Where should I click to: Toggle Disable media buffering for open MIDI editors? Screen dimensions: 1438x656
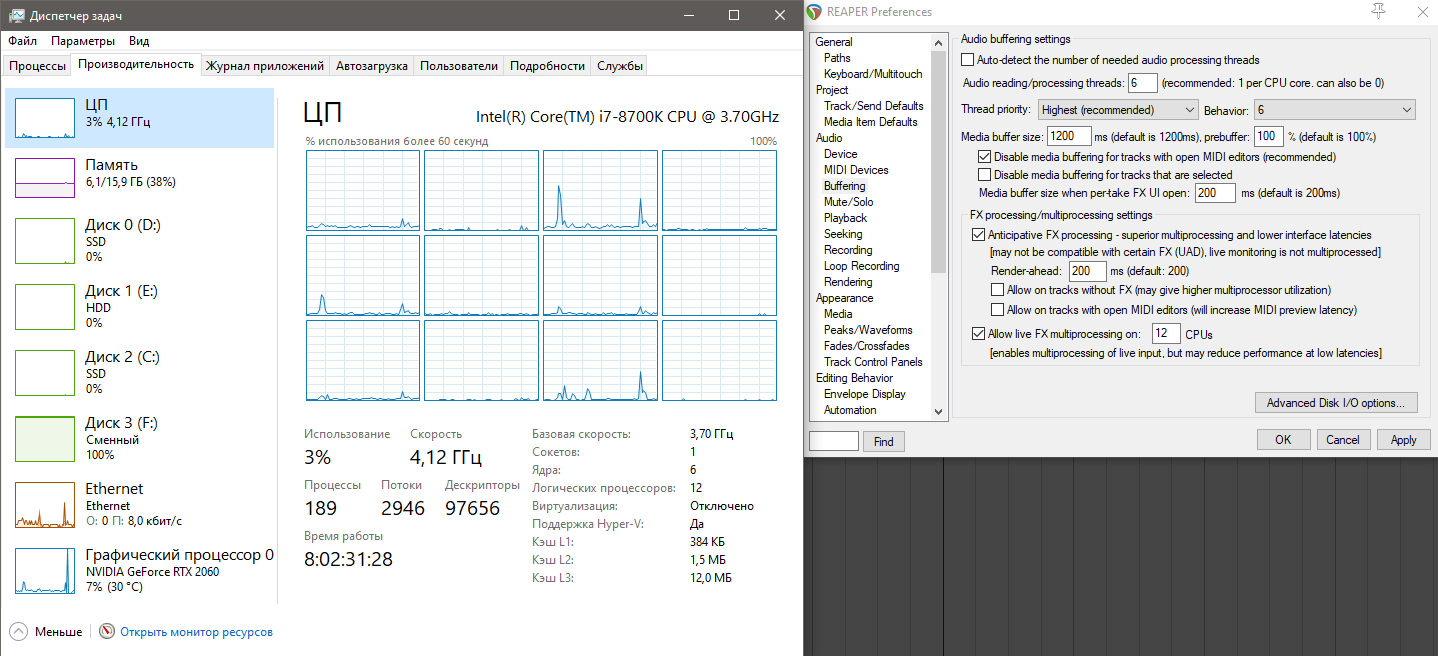(x=985, y=157)
